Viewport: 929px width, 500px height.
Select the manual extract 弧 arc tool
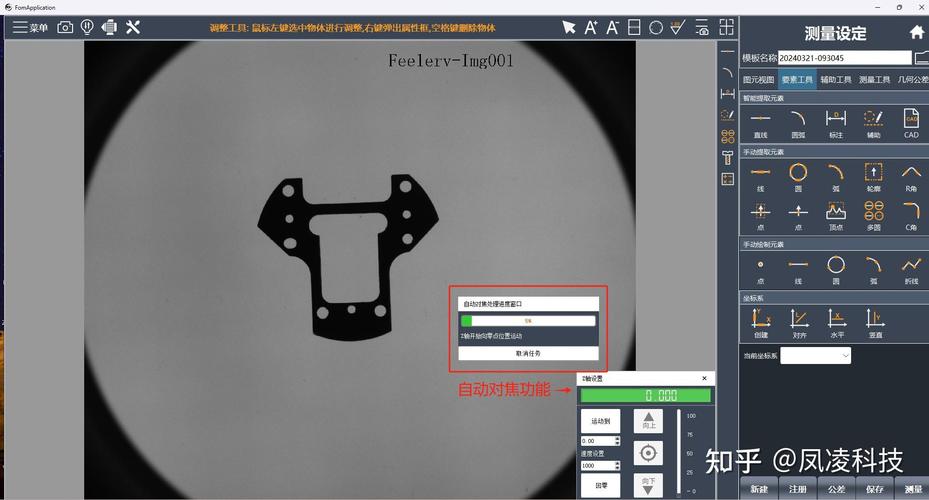[x=835, y=177]
